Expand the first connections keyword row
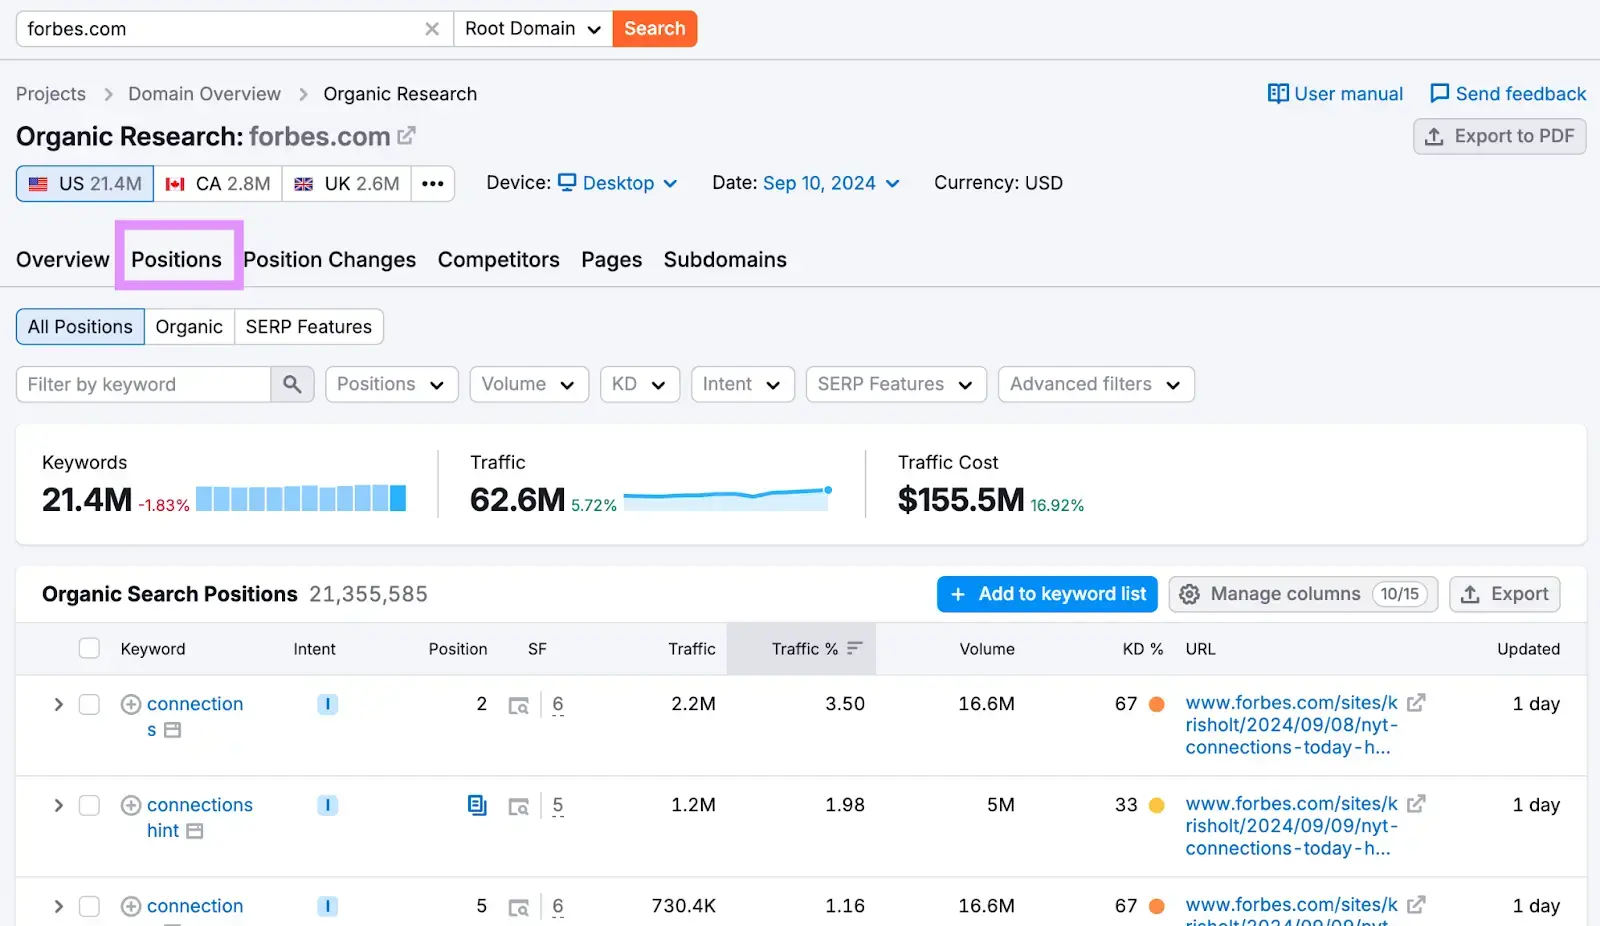This screenshot has width=1600, height=926. (x=57, y=704)
